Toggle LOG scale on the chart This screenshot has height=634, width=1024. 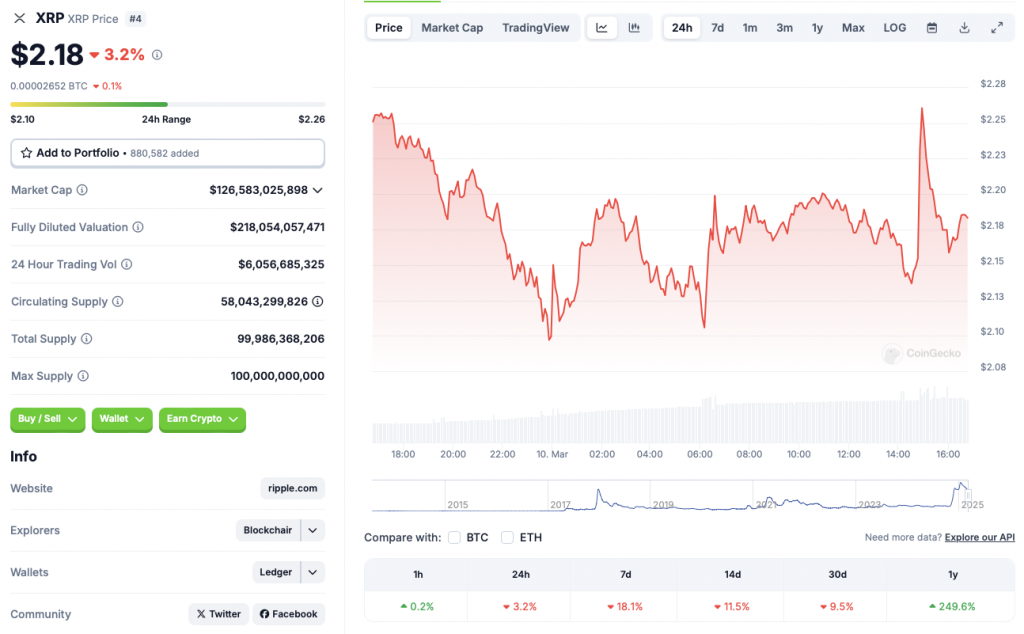[894, 27]
